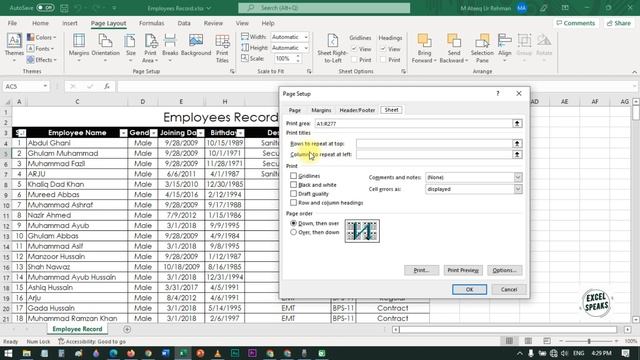This screenshot has width=640, height=360.
Task: Open the Breaks icon
Action: pyautogui.click(x=170, y=41)
